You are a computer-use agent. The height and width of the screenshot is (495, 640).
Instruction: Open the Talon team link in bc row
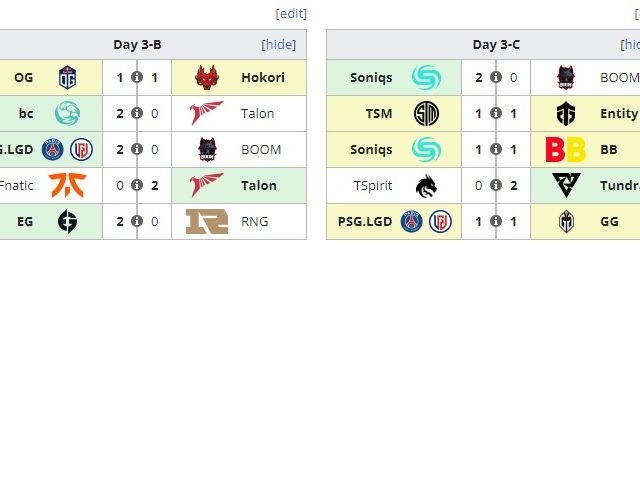click(257, 113)
